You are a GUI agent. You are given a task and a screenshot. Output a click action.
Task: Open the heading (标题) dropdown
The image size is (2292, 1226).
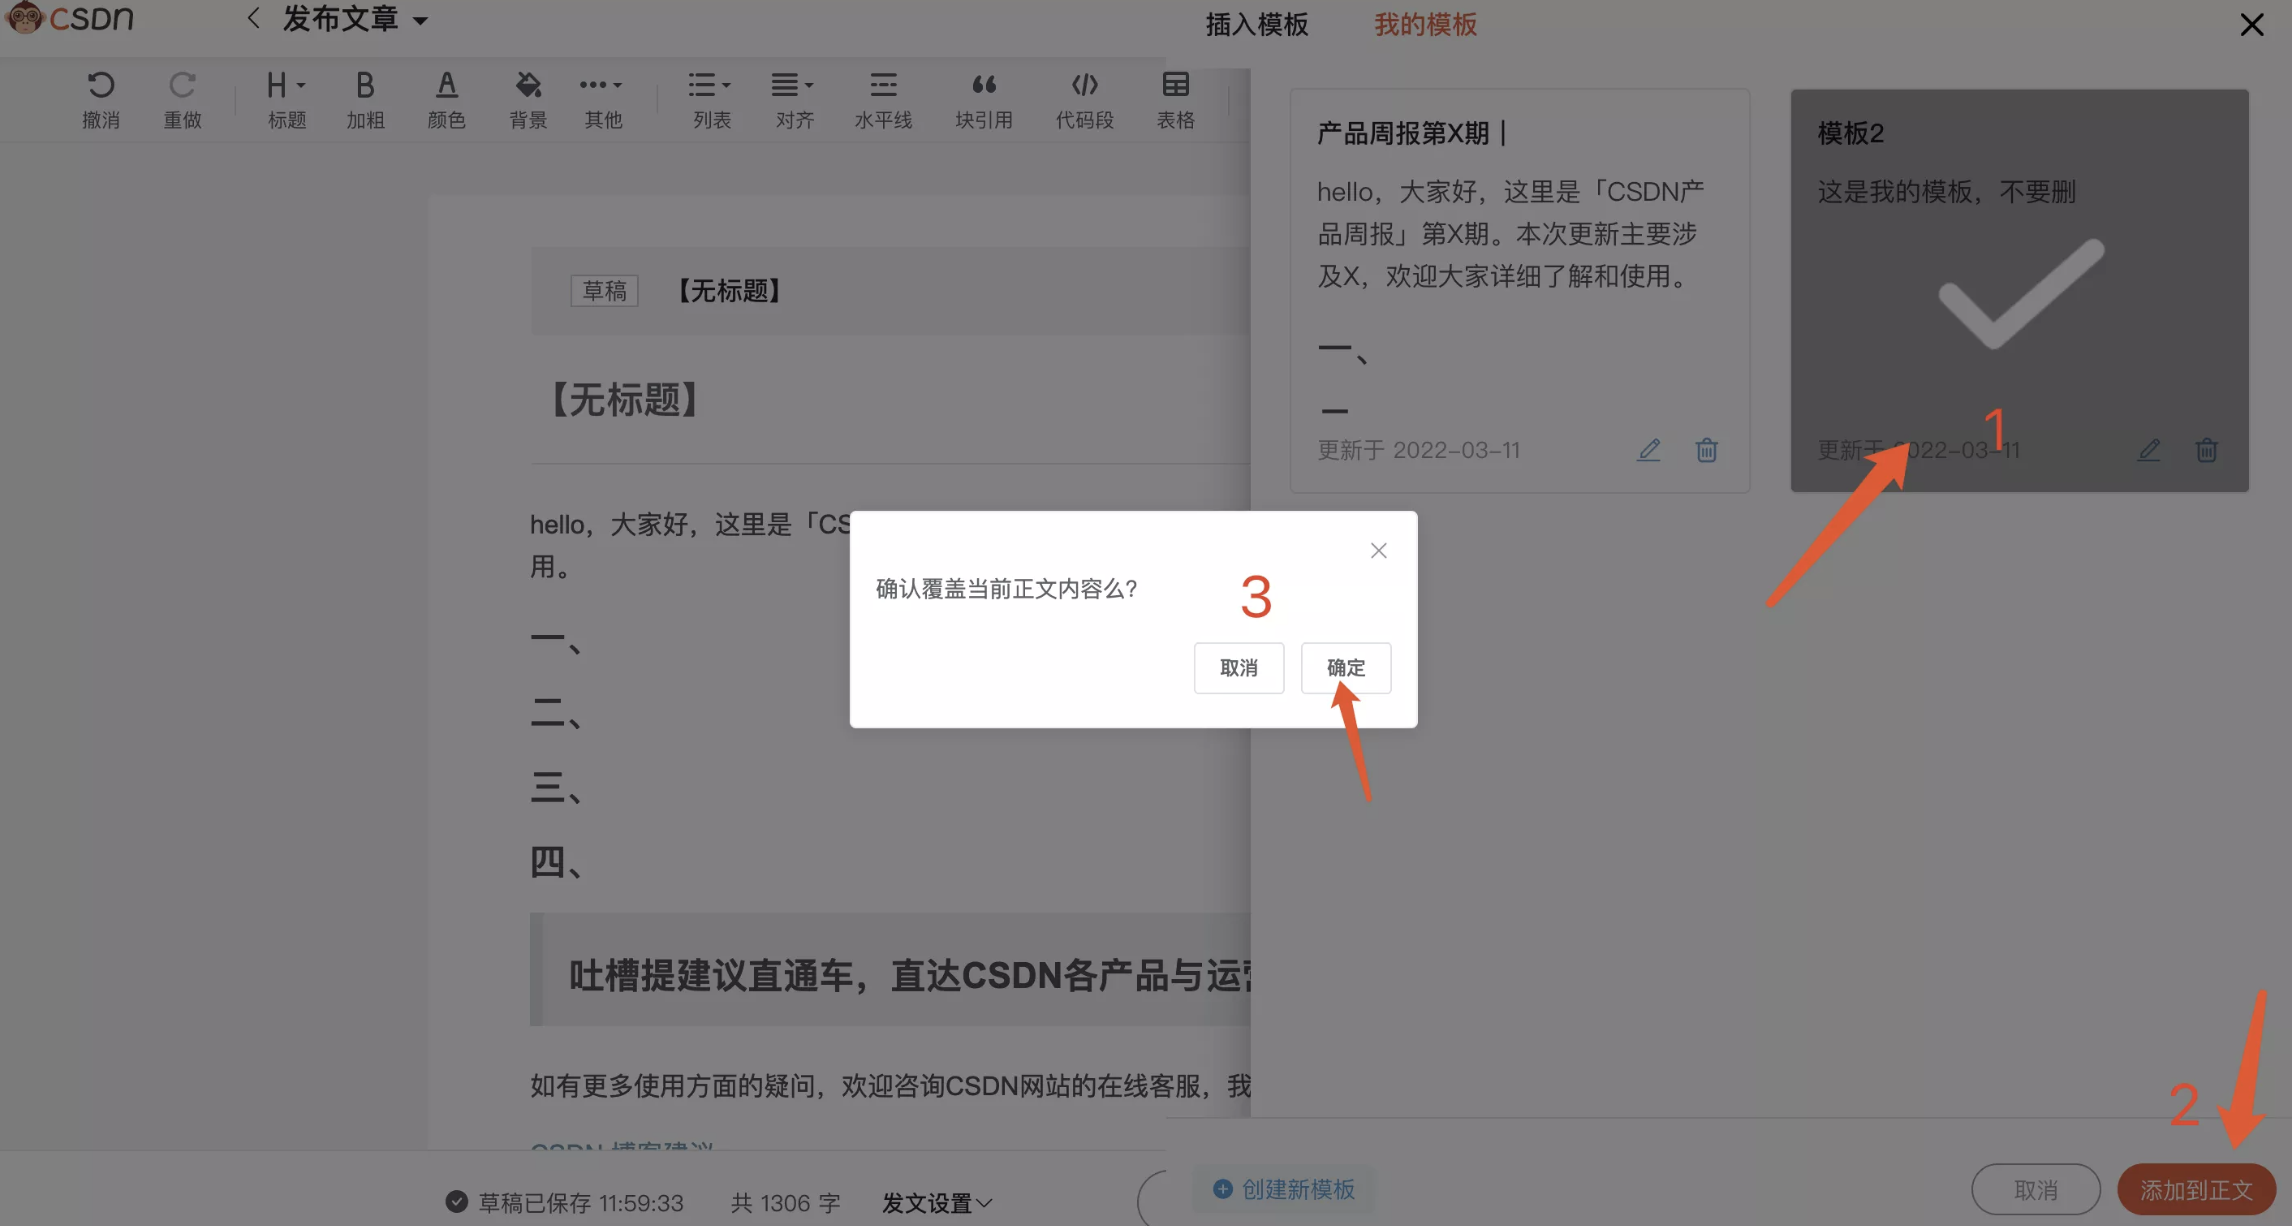tap(285, 86)
